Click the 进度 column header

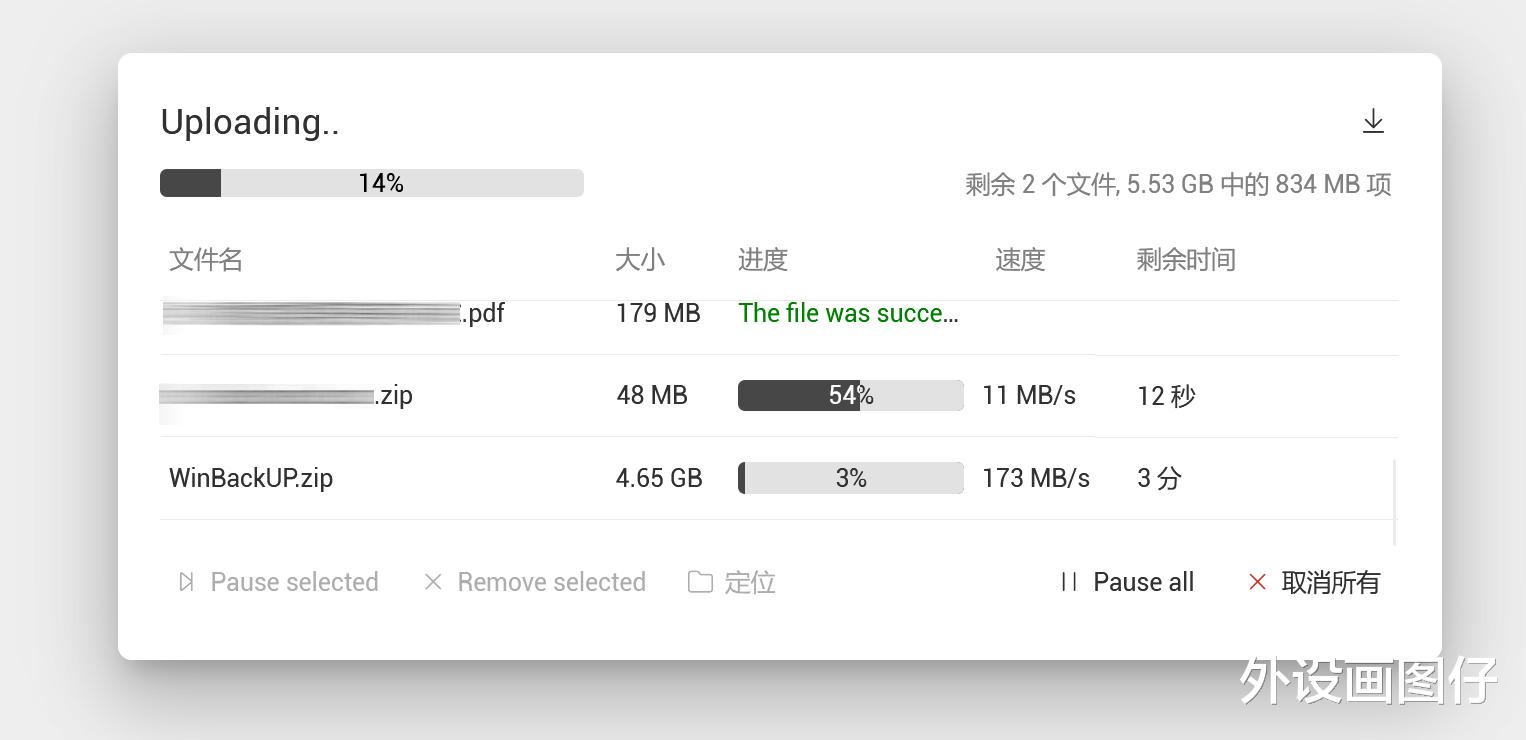tap(762, 260)
